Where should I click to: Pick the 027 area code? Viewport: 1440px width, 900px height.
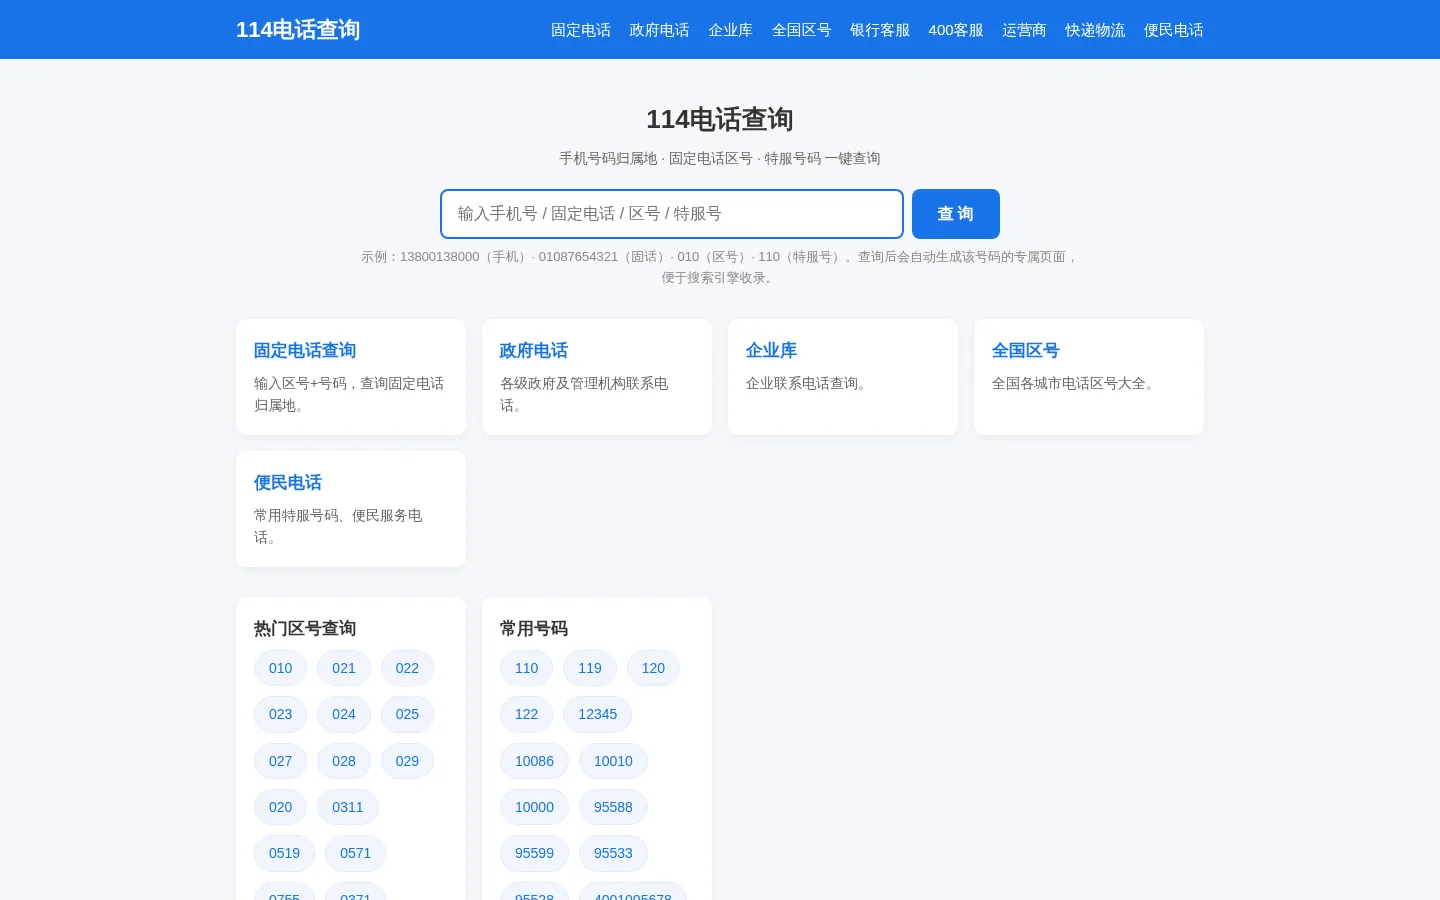(x=281, y=761)
